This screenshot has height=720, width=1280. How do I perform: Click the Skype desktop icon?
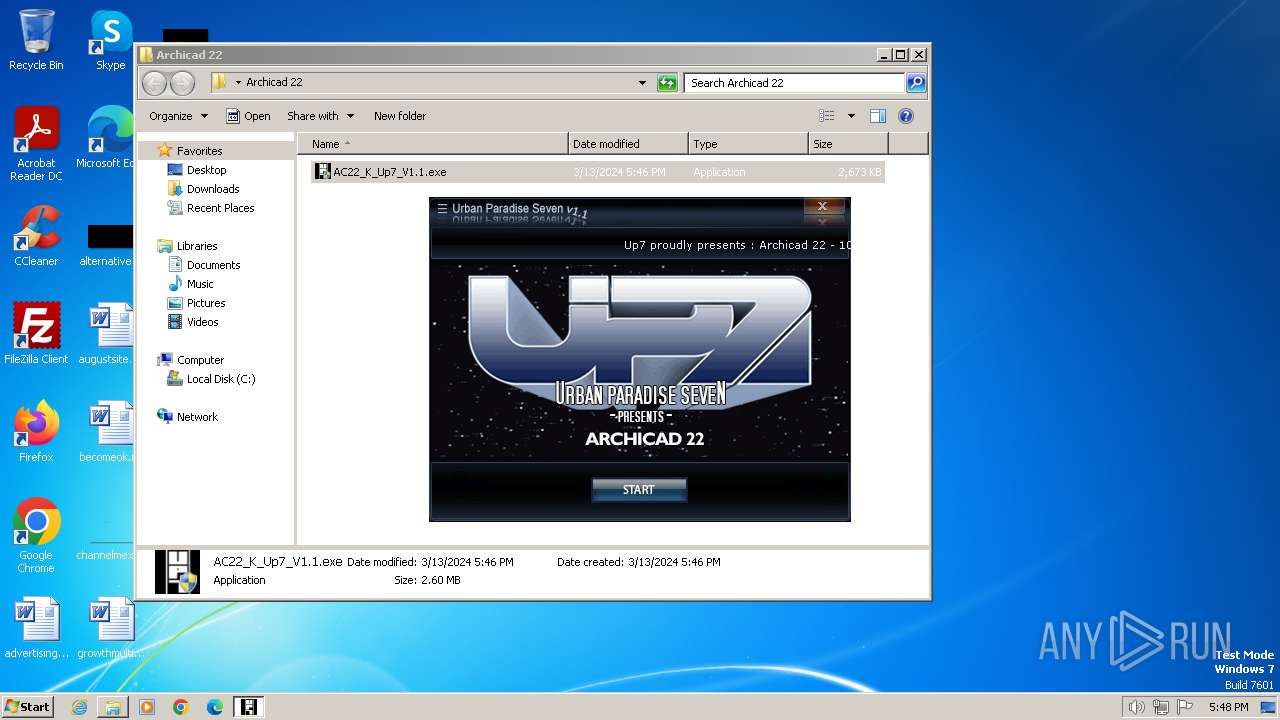click(110, 40)
